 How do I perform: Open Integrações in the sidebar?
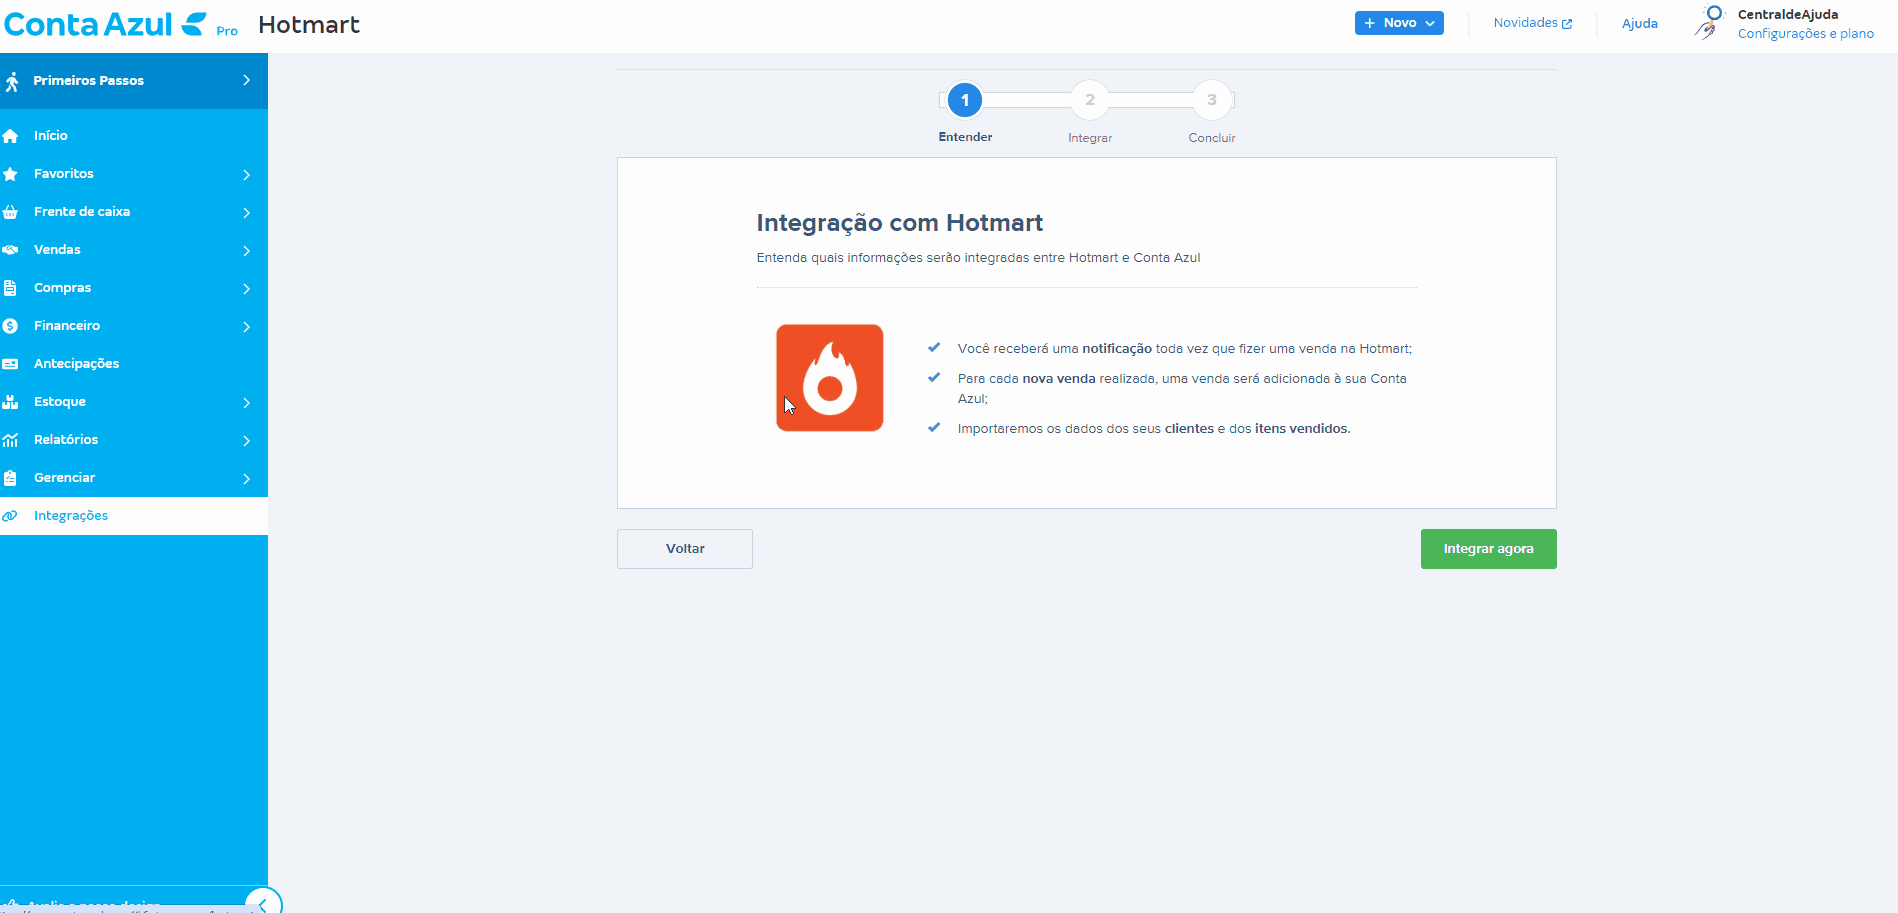tap(71, 516)
